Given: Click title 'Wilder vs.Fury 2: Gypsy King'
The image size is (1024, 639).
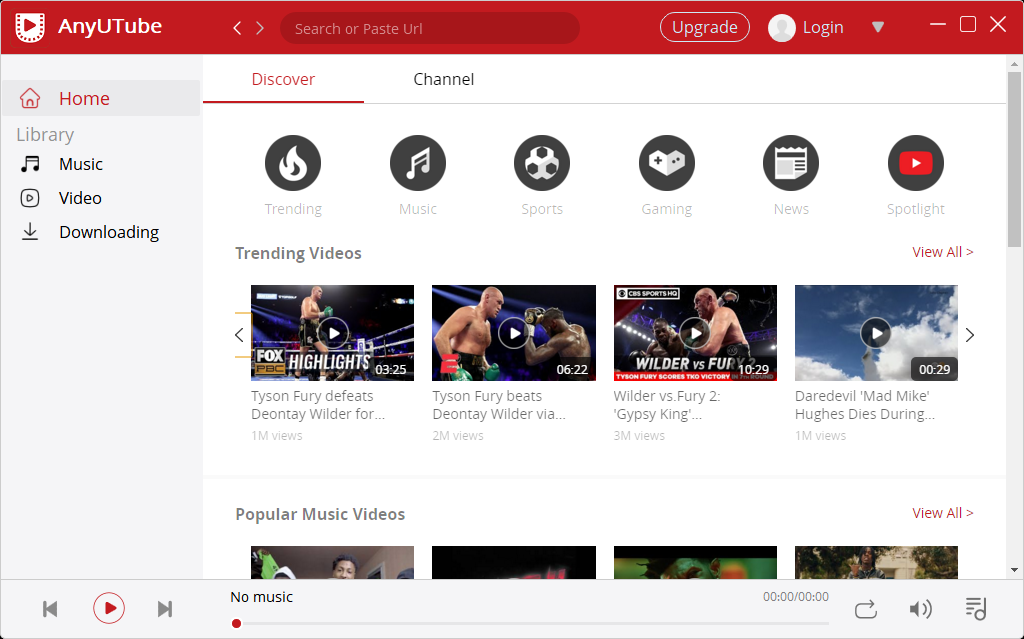Looking at the screenshot, I should [x=667, y=405].
